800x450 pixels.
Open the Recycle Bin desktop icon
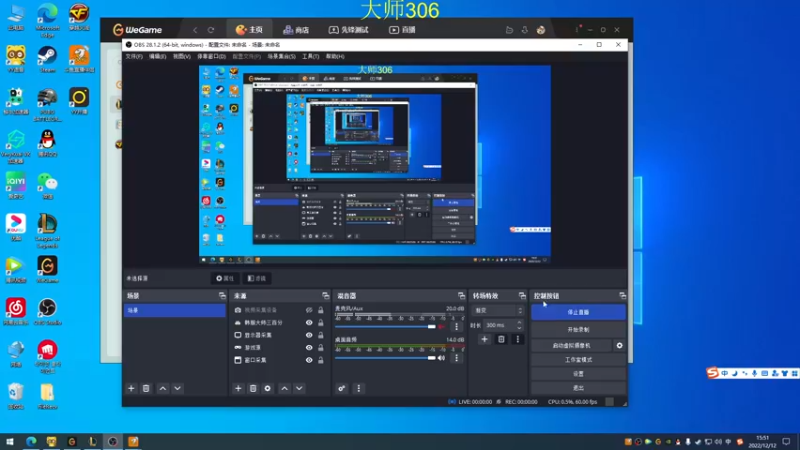pyautogui.click(x=16, y=396)
